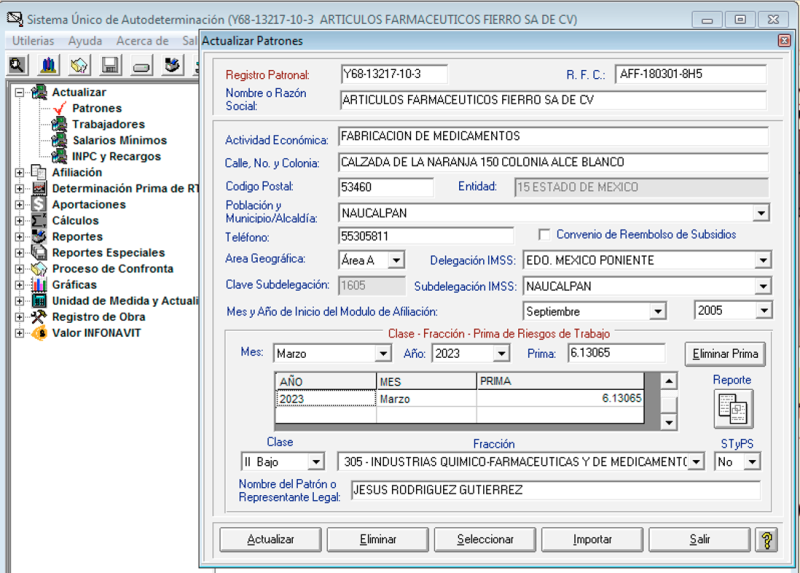
Task: Click the Registro de Obra hammer icon
Action: (x=39, y=316)
